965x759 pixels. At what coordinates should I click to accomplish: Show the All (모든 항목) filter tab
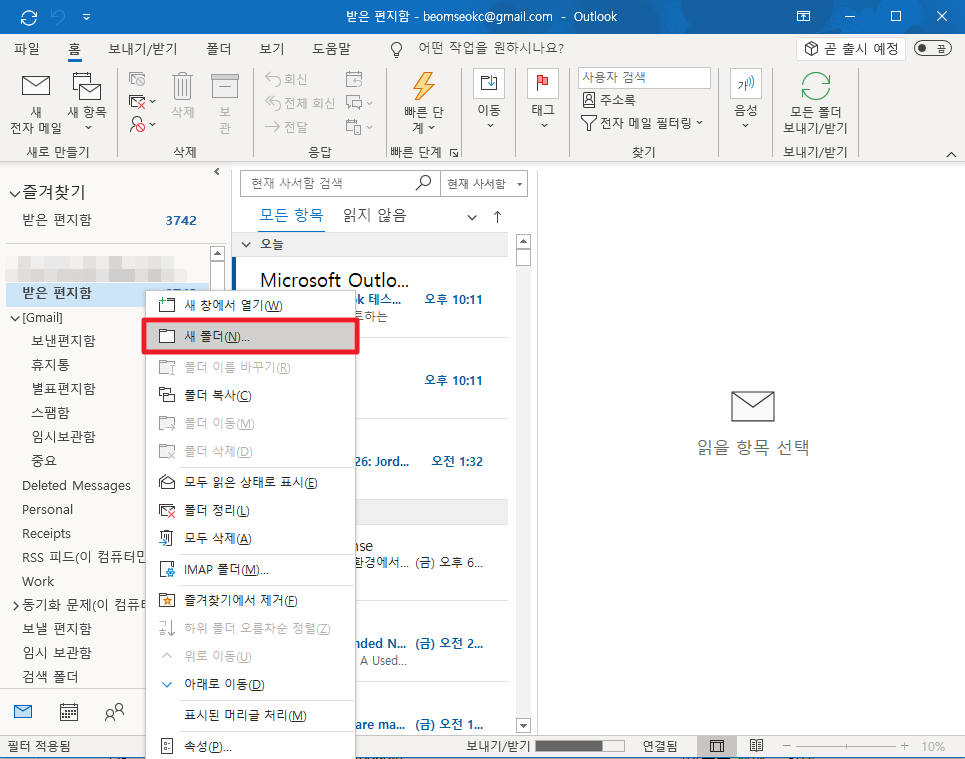pos(291,215)
